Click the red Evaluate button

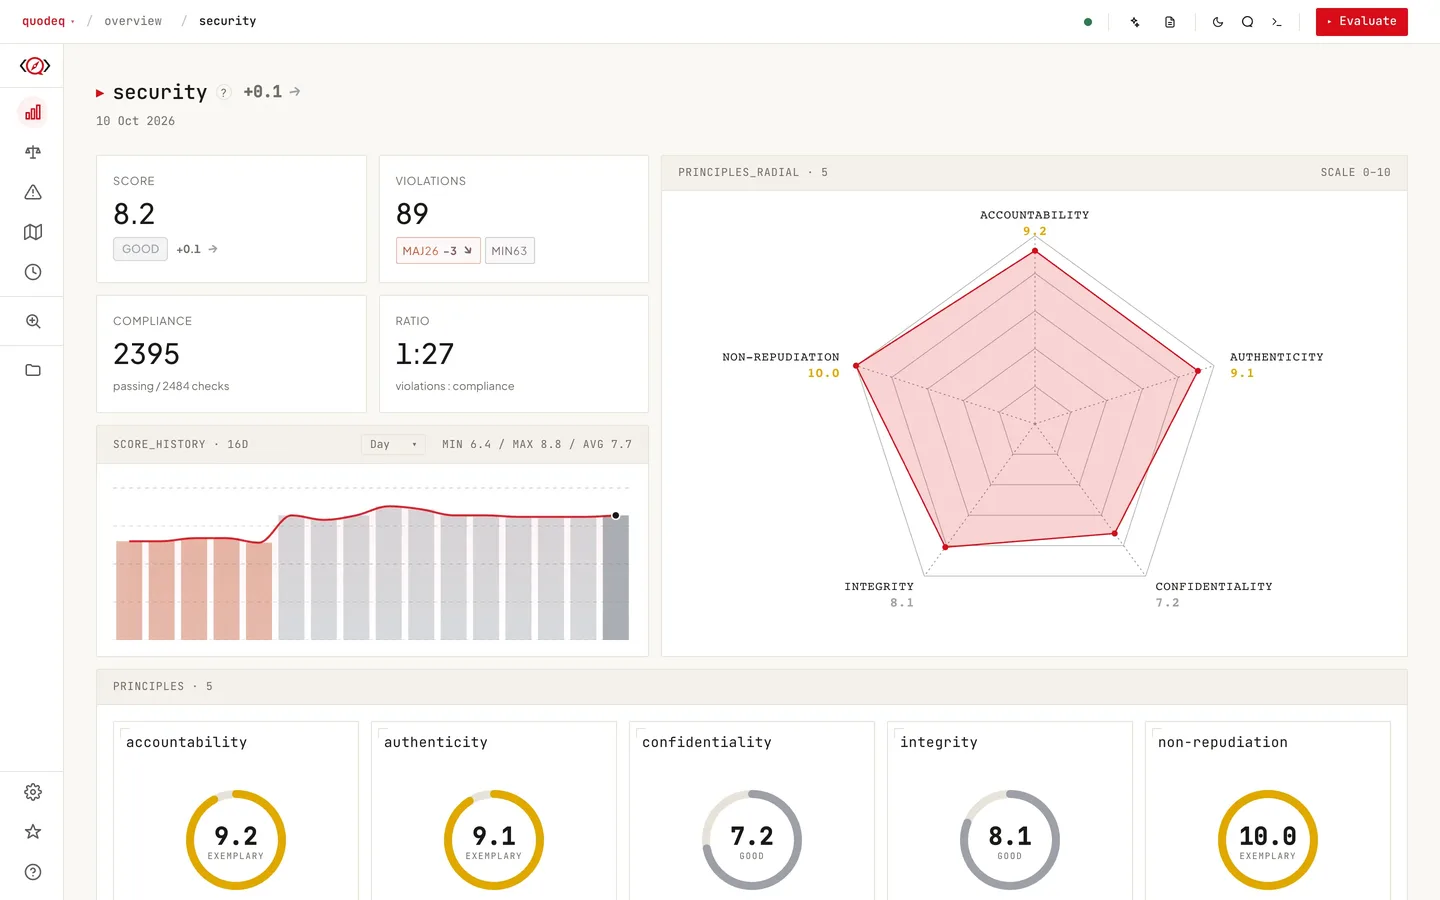point(1361,22)
